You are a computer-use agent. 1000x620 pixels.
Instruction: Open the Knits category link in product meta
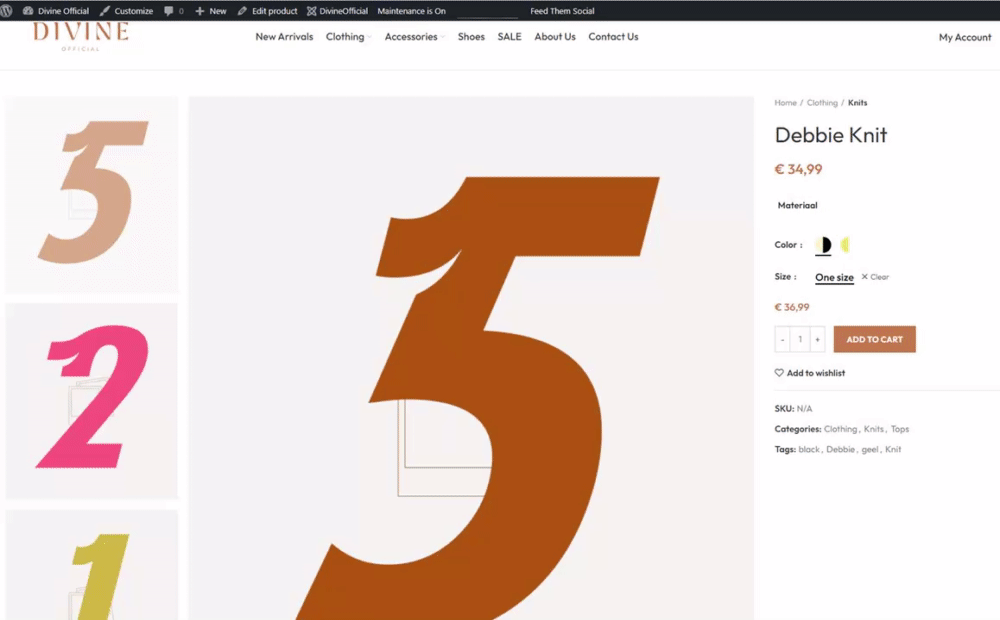pyautogui.click(x=874, y=429)
